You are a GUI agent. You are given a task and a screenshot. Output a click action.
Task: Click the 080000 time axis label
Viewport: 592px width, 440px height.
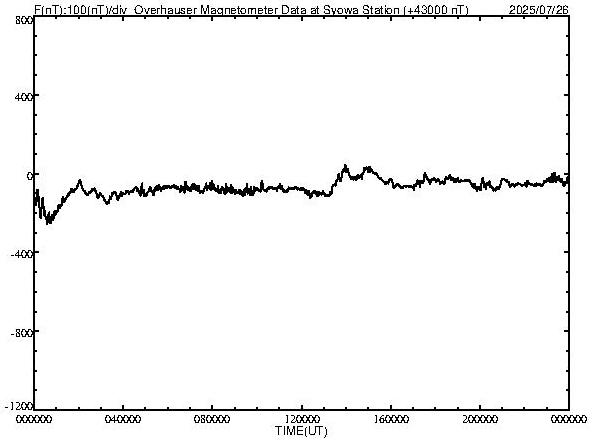pos(212,419)
